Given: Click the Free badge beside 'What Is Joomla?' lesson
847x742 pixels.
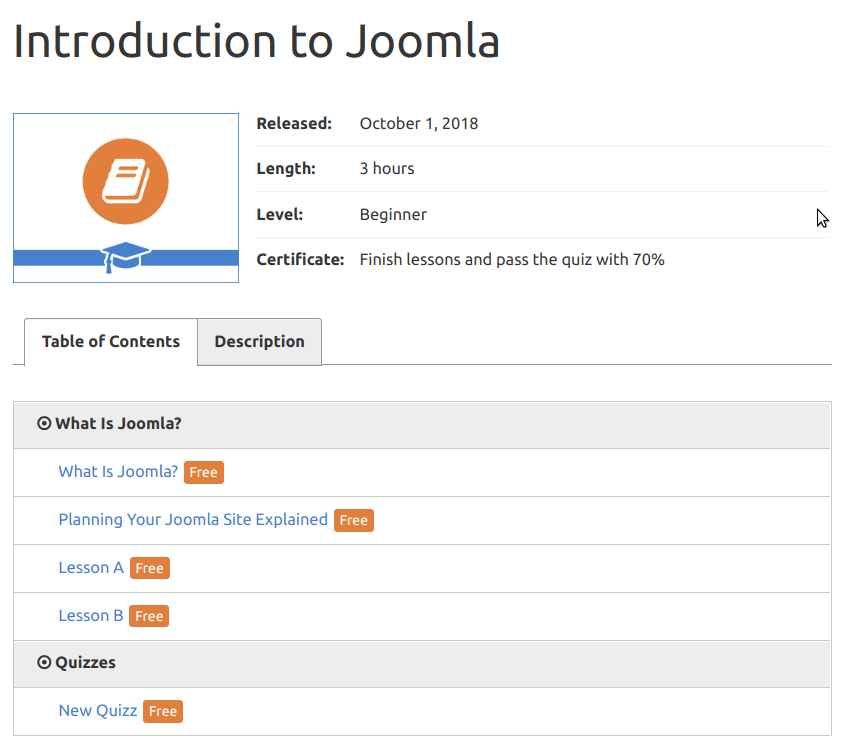Looking at the screenshot, I should tap(204, 473).
